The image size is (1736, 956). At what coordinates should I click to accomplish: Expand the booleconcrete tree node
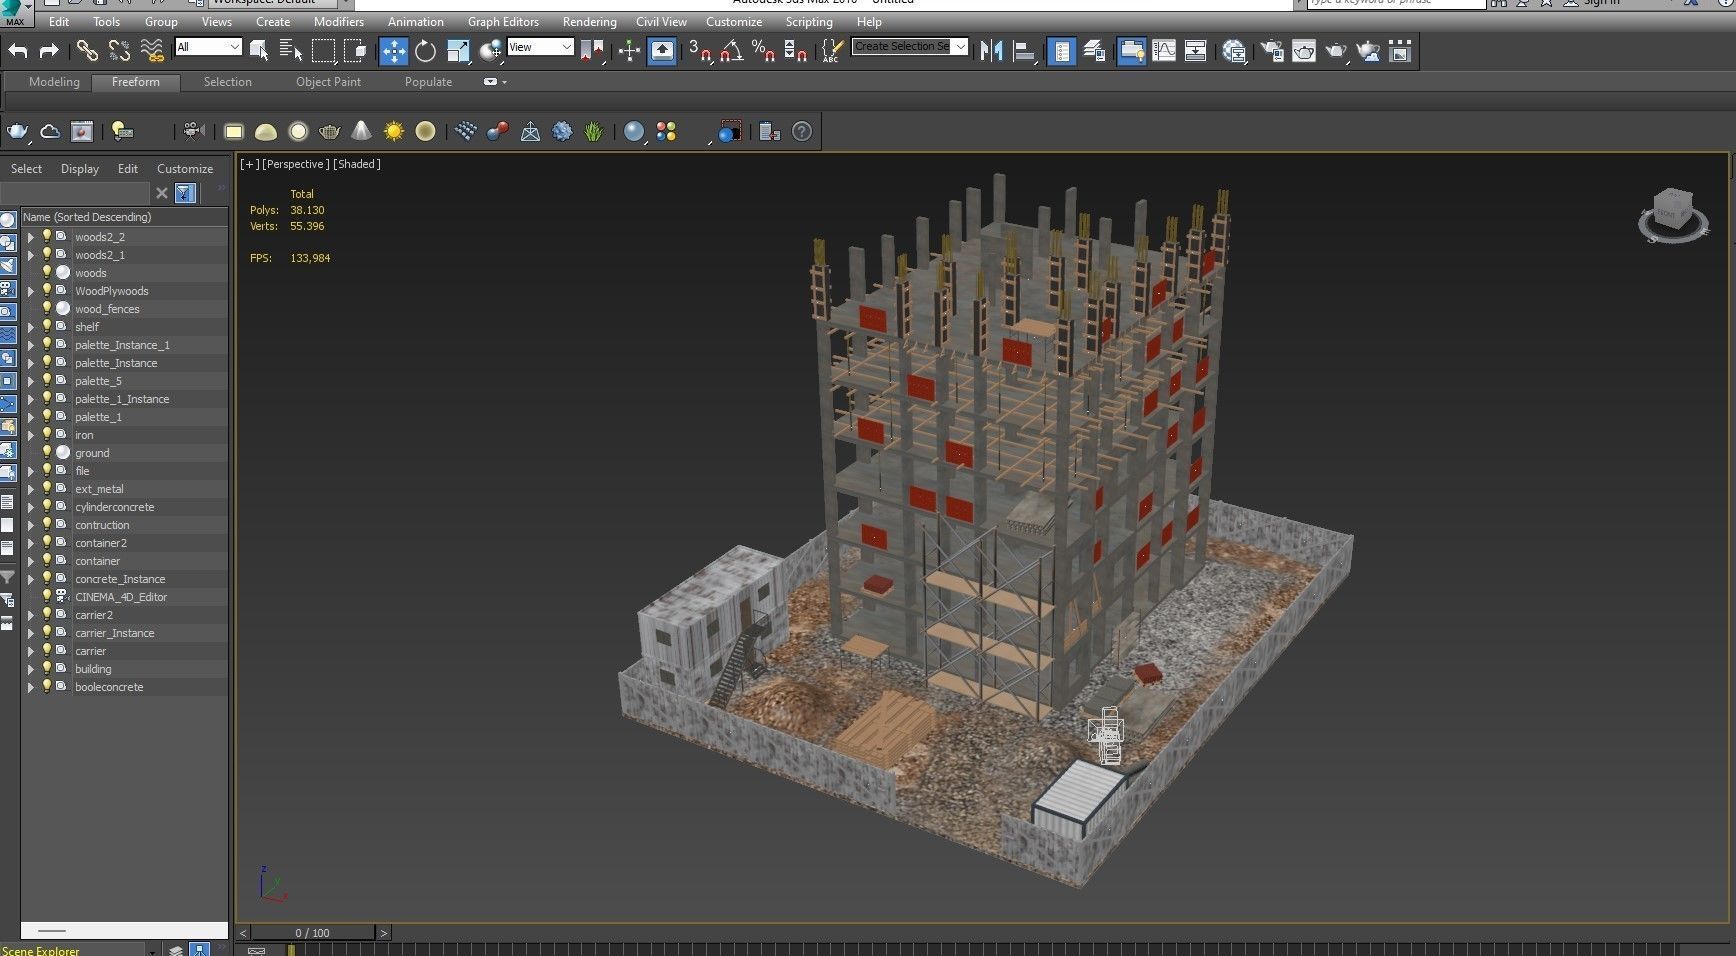(30, 687)
